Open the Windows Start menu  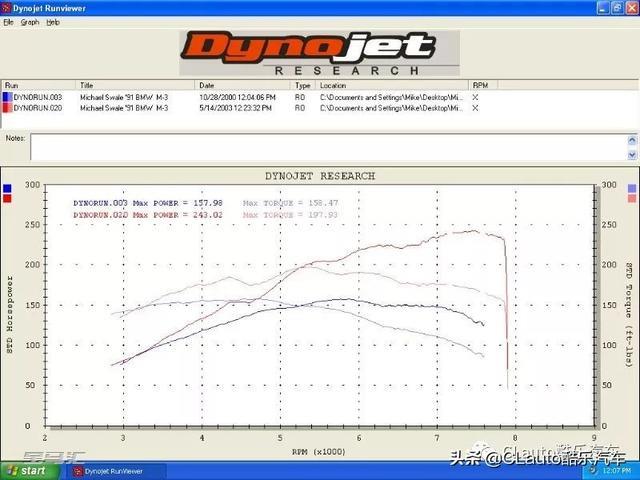pos(29,471)
